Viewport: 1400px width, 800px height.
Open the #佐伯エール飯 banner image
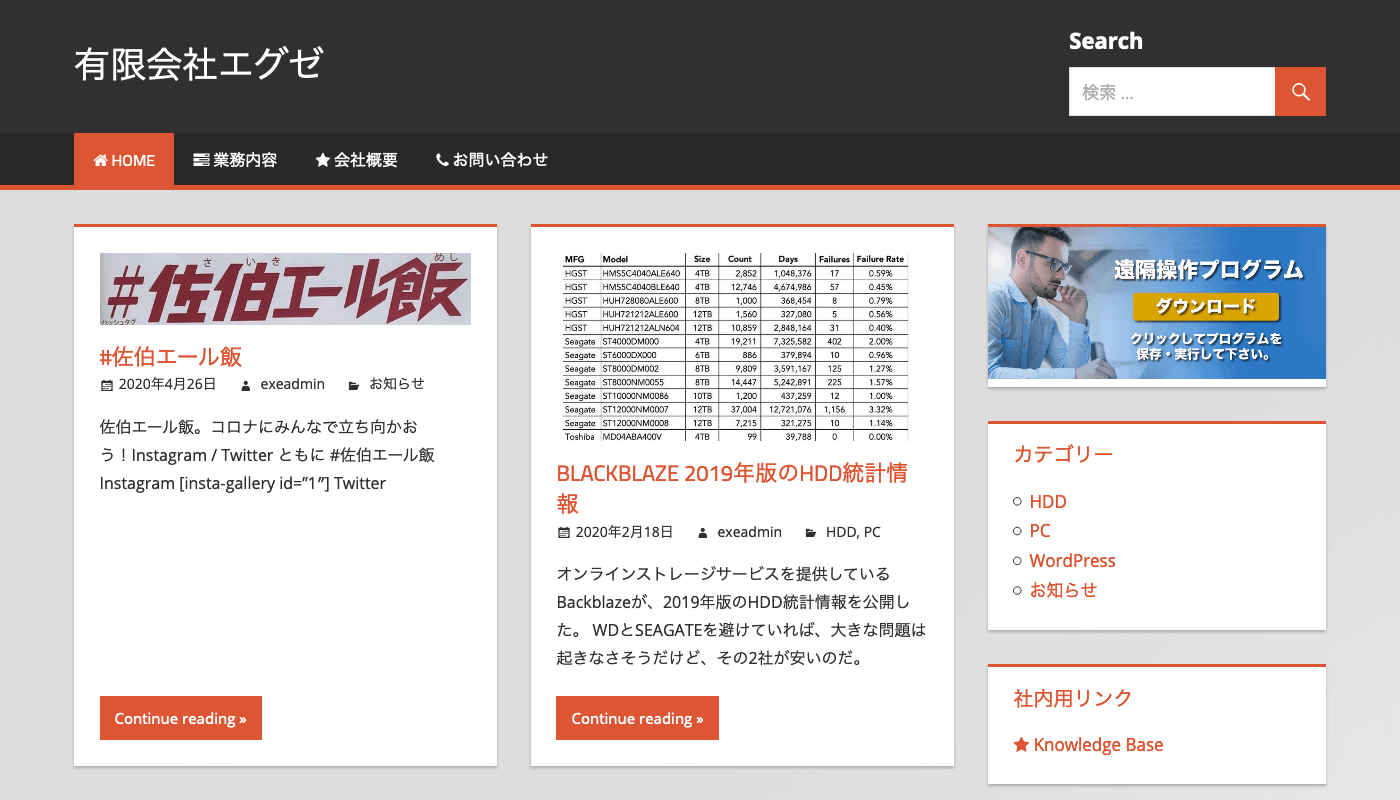[x=285, y=289]
